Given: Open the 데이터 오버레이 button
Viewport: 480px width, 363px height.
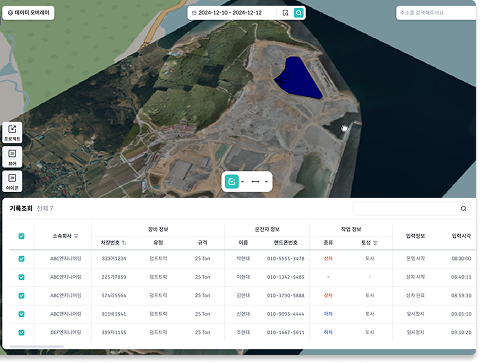Looking at the screenshot, I should point(28,13).
